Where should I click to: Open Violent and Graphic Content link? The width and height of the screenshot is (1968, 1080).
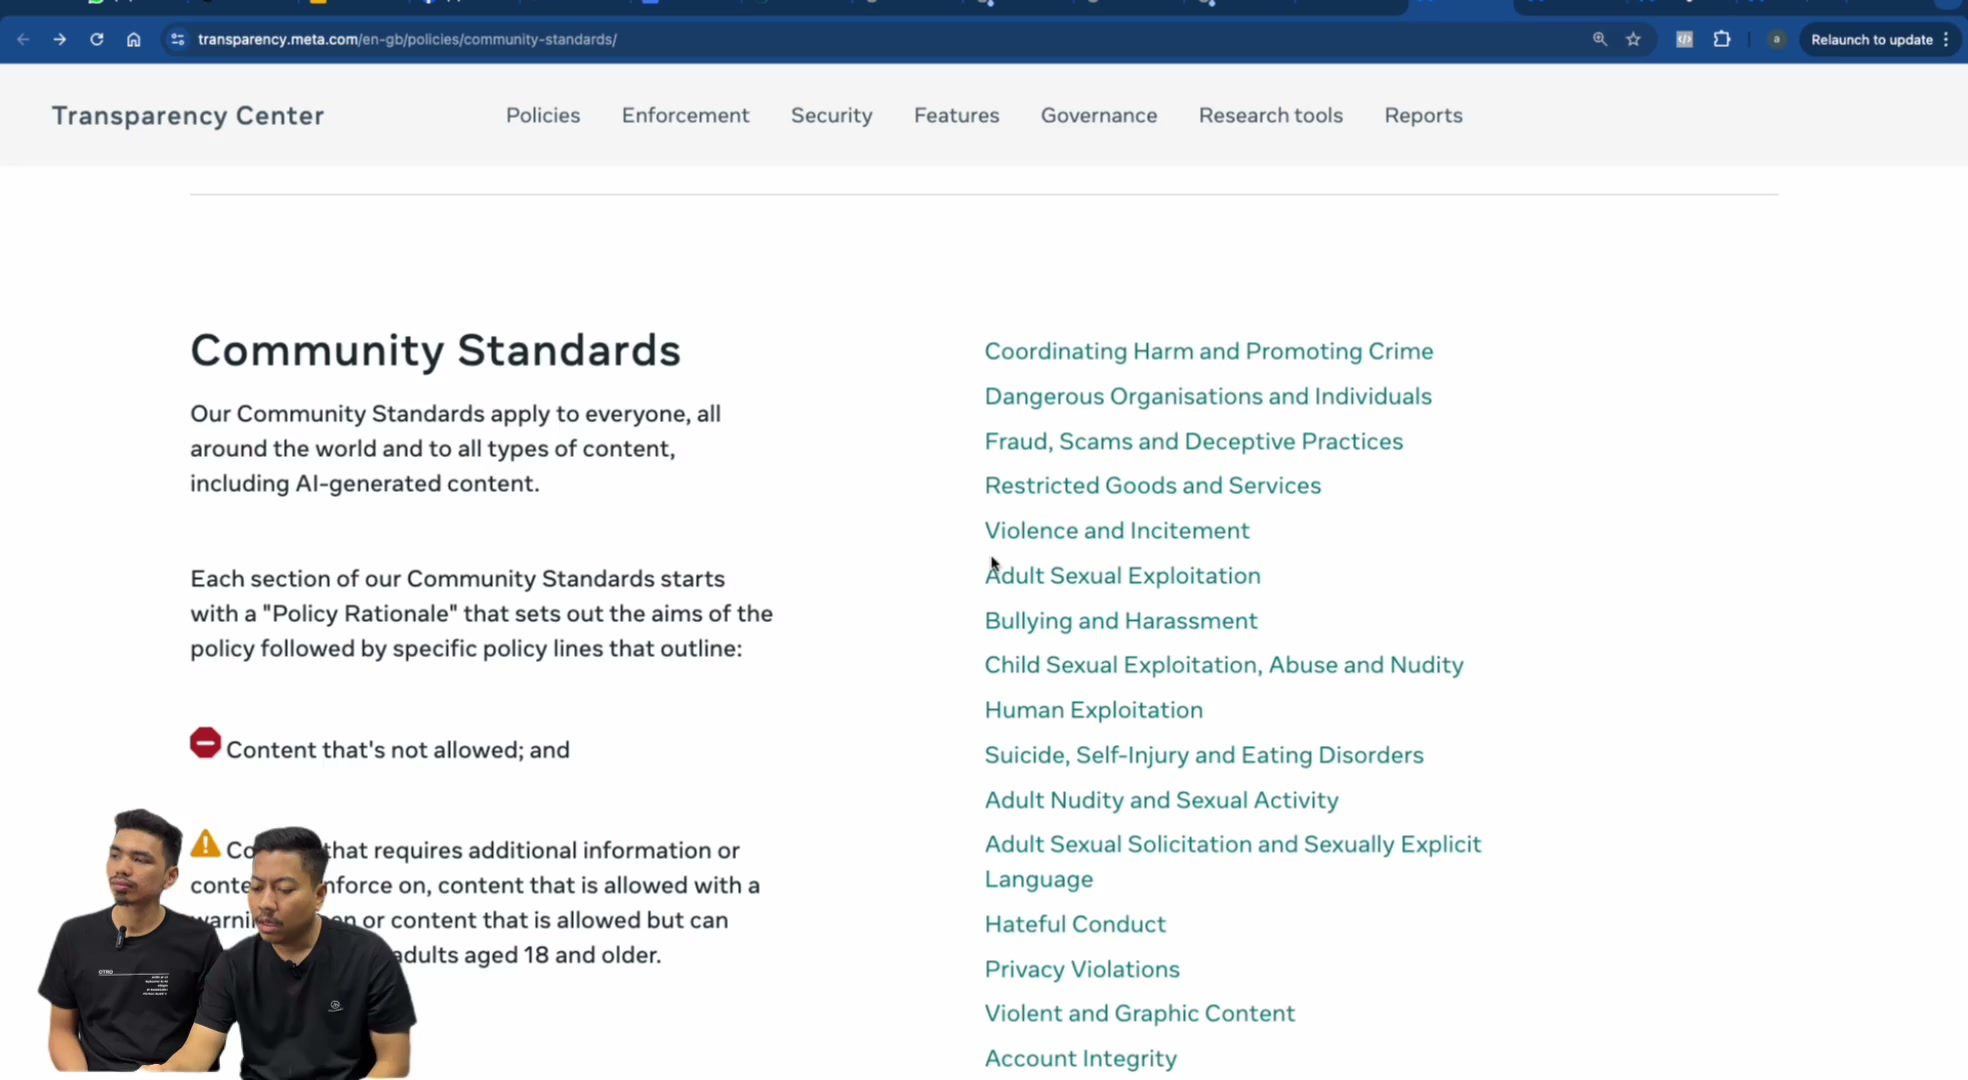[x=1140, y=1013]
